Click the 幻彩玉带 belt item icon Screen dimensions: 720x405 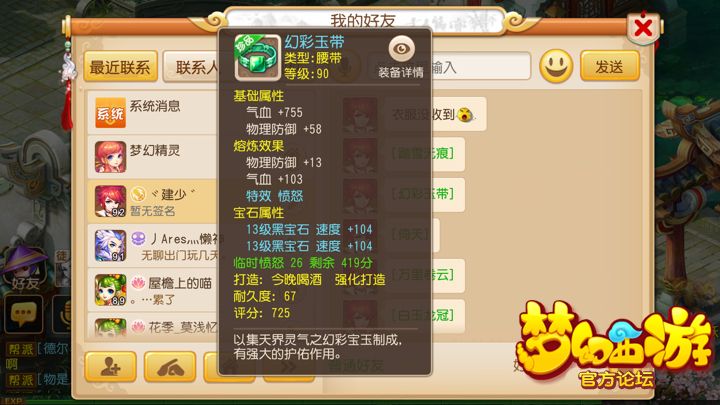(x=257, y=58)
